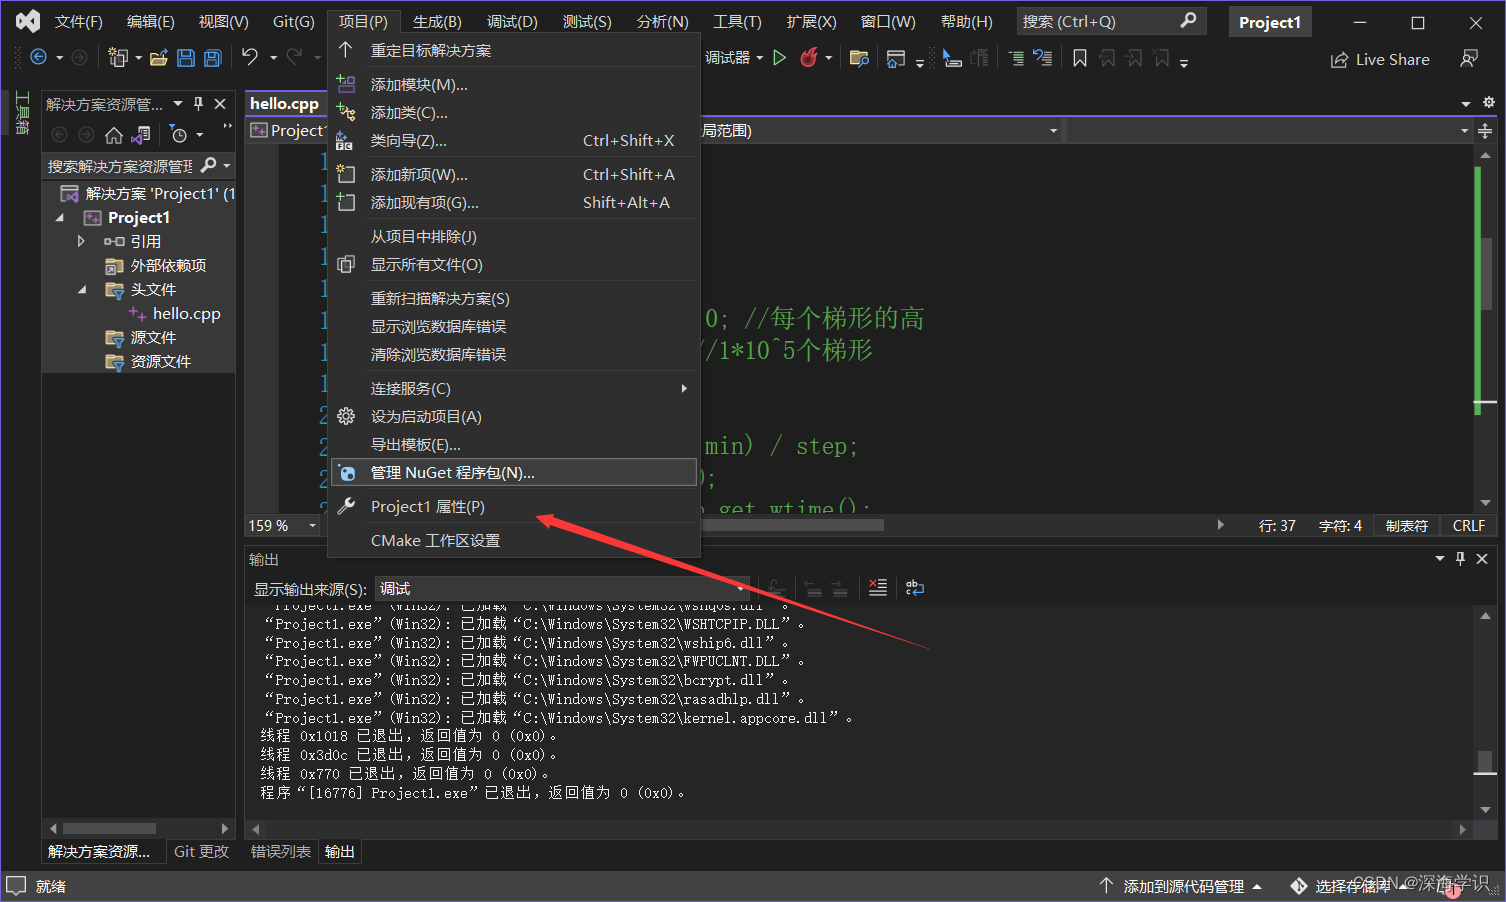The width and height of the screenshot is (1506, 902).
Task: Pin the Output panel
Action: 1460,559
